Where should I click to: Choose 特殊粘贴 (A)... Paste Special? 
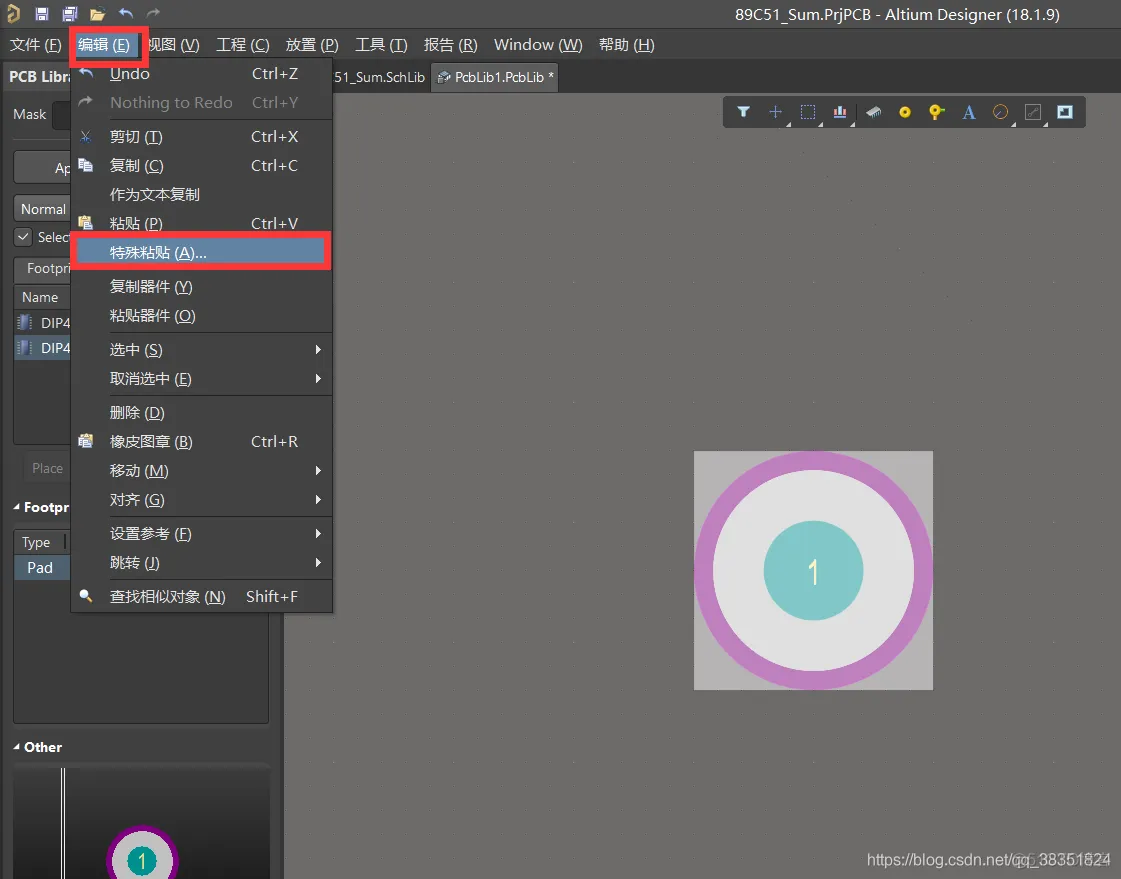200,252
